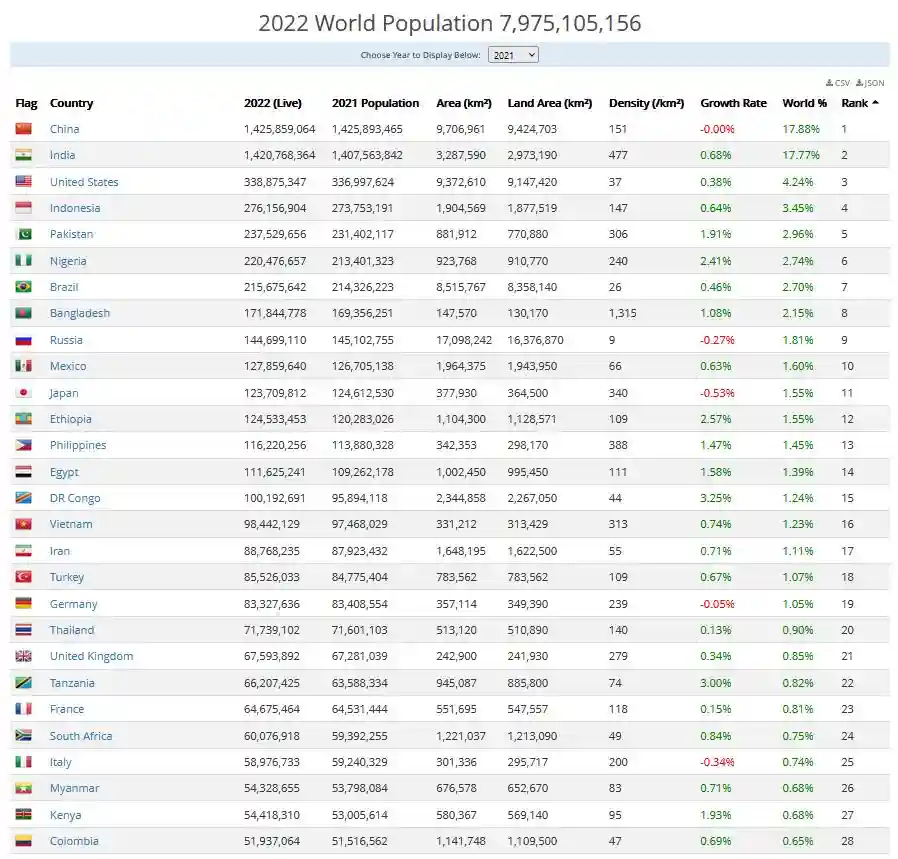This screenshot has width=898, height=859.
Task: Download the table as CSV
Action: click(838, 83)
